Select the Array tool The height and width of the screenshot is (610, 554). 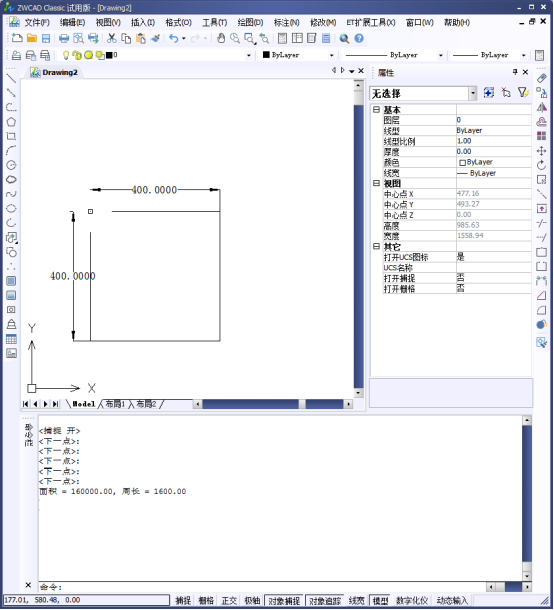(542, 136)
